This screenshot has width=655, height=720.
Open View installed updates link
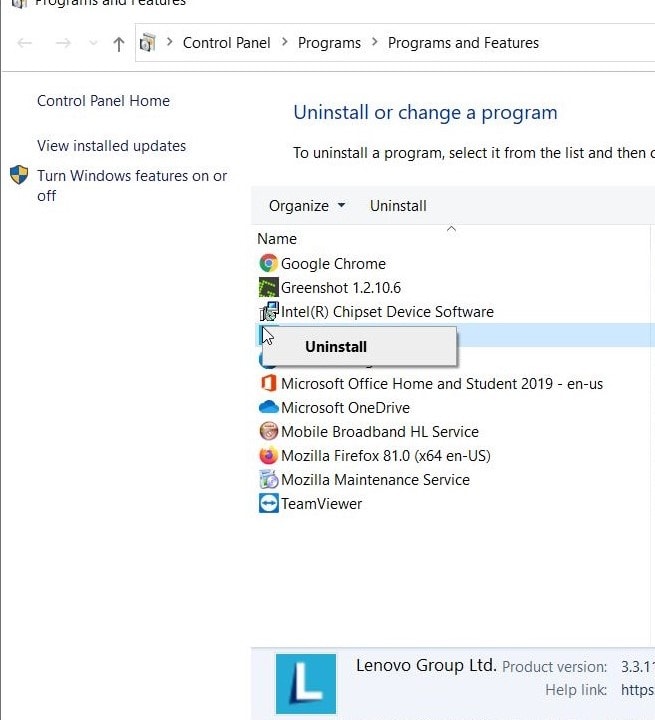coord(112,146)
